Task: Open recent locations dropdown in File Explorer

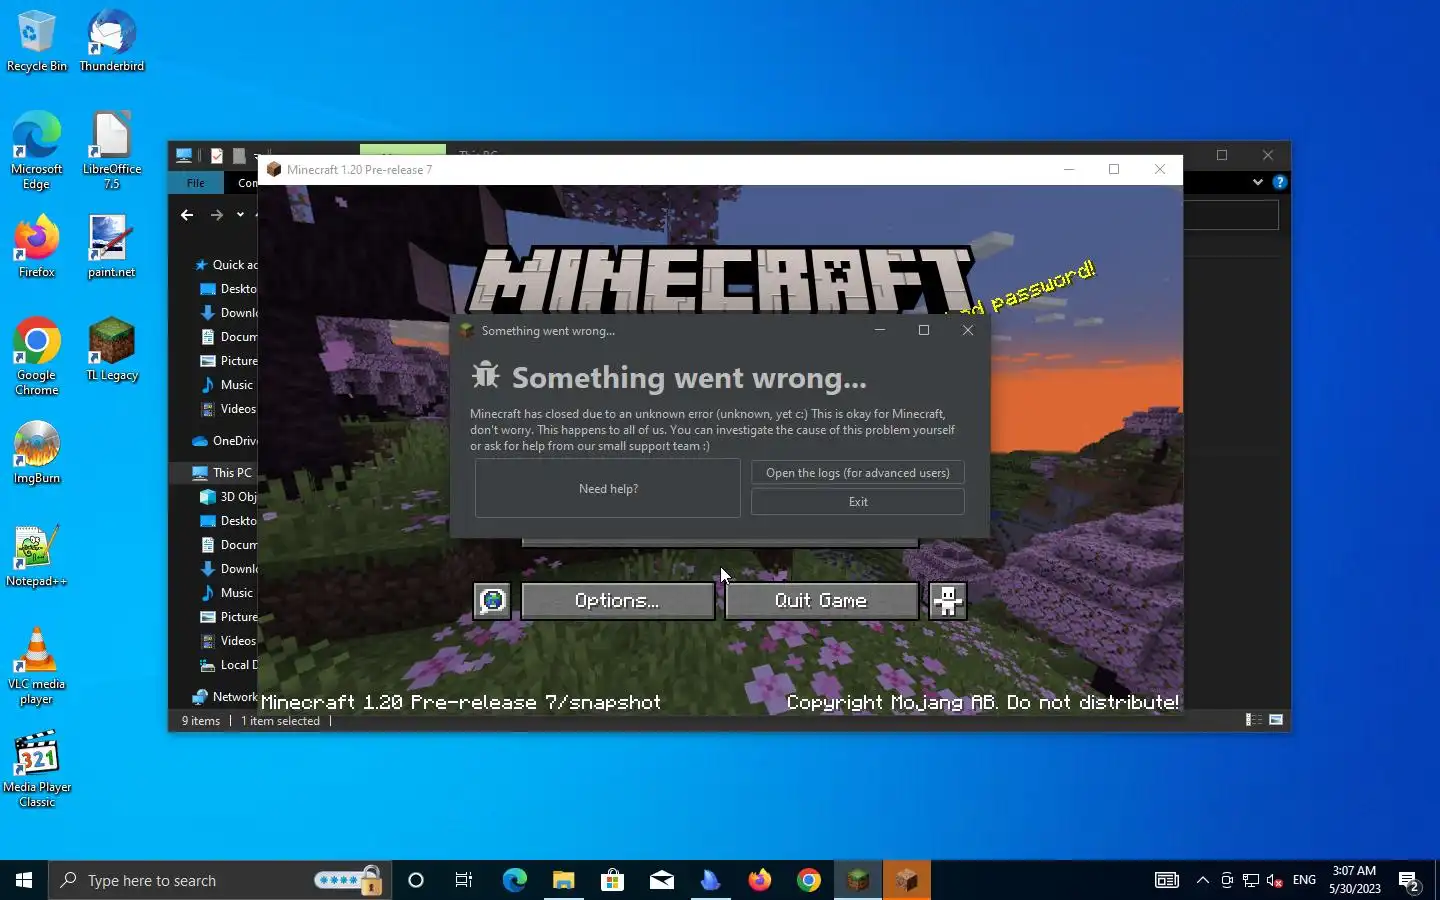Action: [240, 215]
